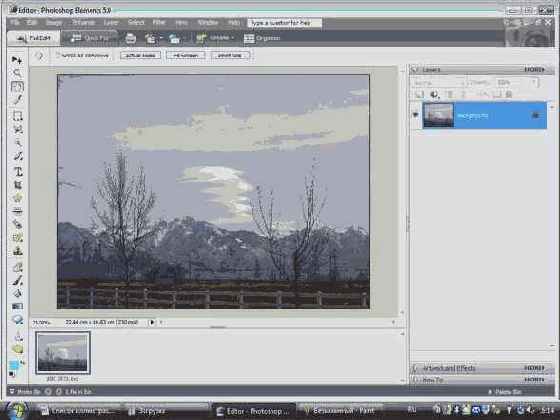The height and width of the screenshot is (420, 560).
Task: Open the Organizer
Action: click(262, 38)
